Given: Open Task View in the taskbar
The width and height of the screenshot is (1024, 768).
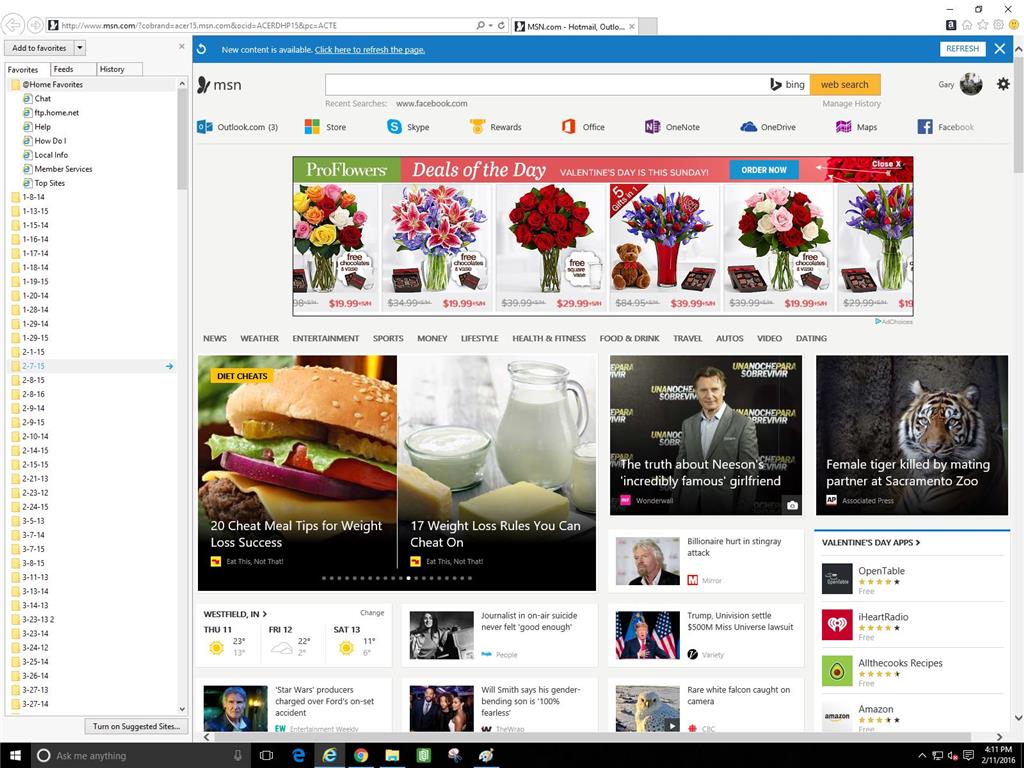Looking at the screenshot, I should point(266,756).
